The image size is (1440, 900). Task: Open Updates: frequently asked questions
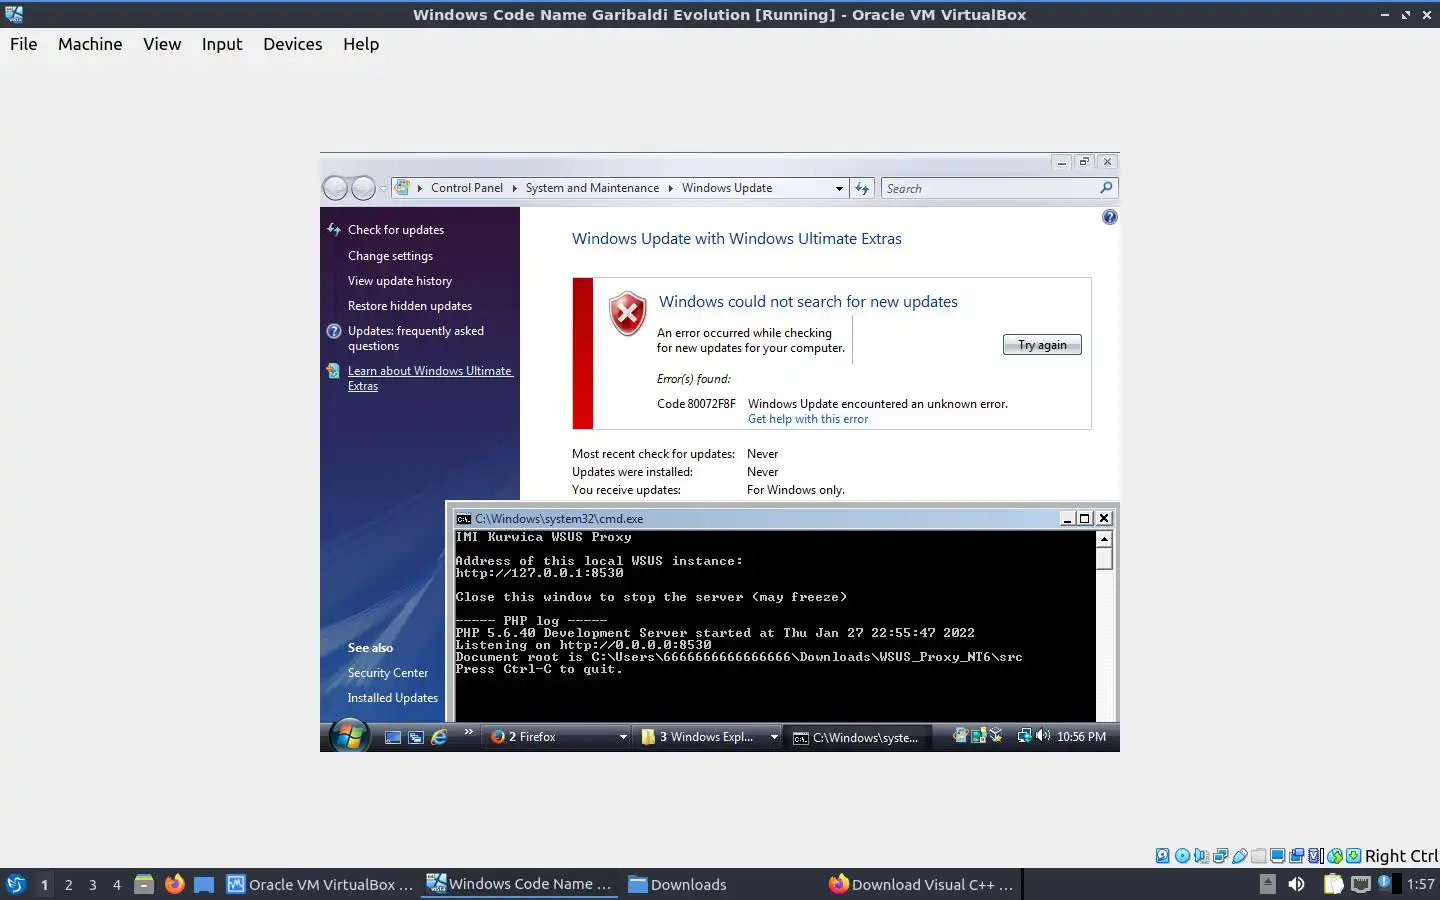point(416,338)
